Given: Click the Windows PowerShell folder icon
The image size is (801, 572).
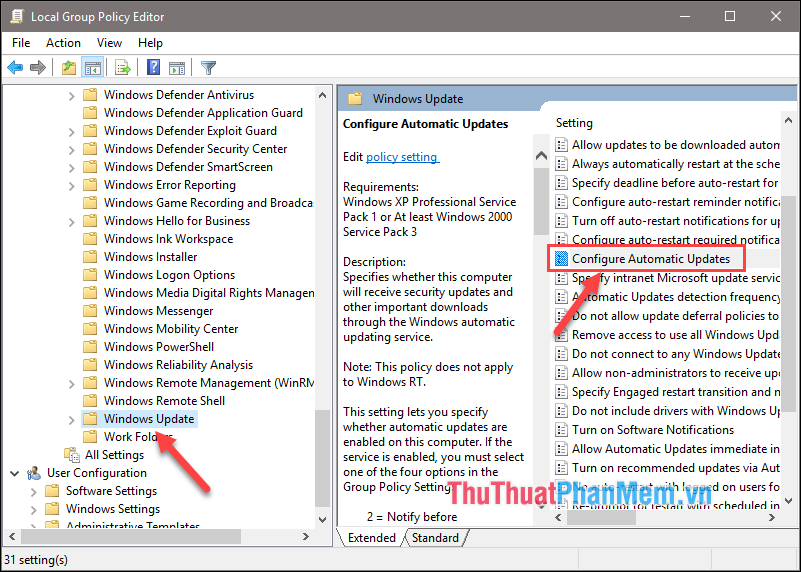Looking at the screenshot, I should (x=90, y=346).
